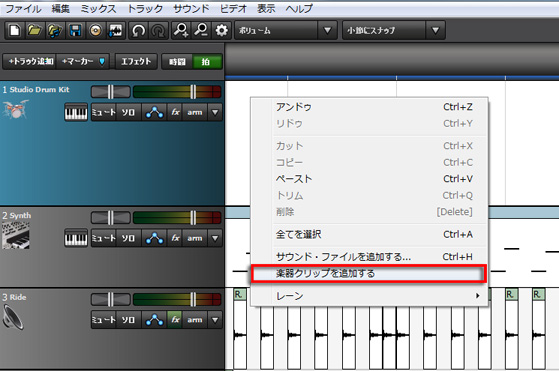The width and height of the screenshot is (559, 371).
Task: Open the ミックス menu
Action: tap(98, 9)
